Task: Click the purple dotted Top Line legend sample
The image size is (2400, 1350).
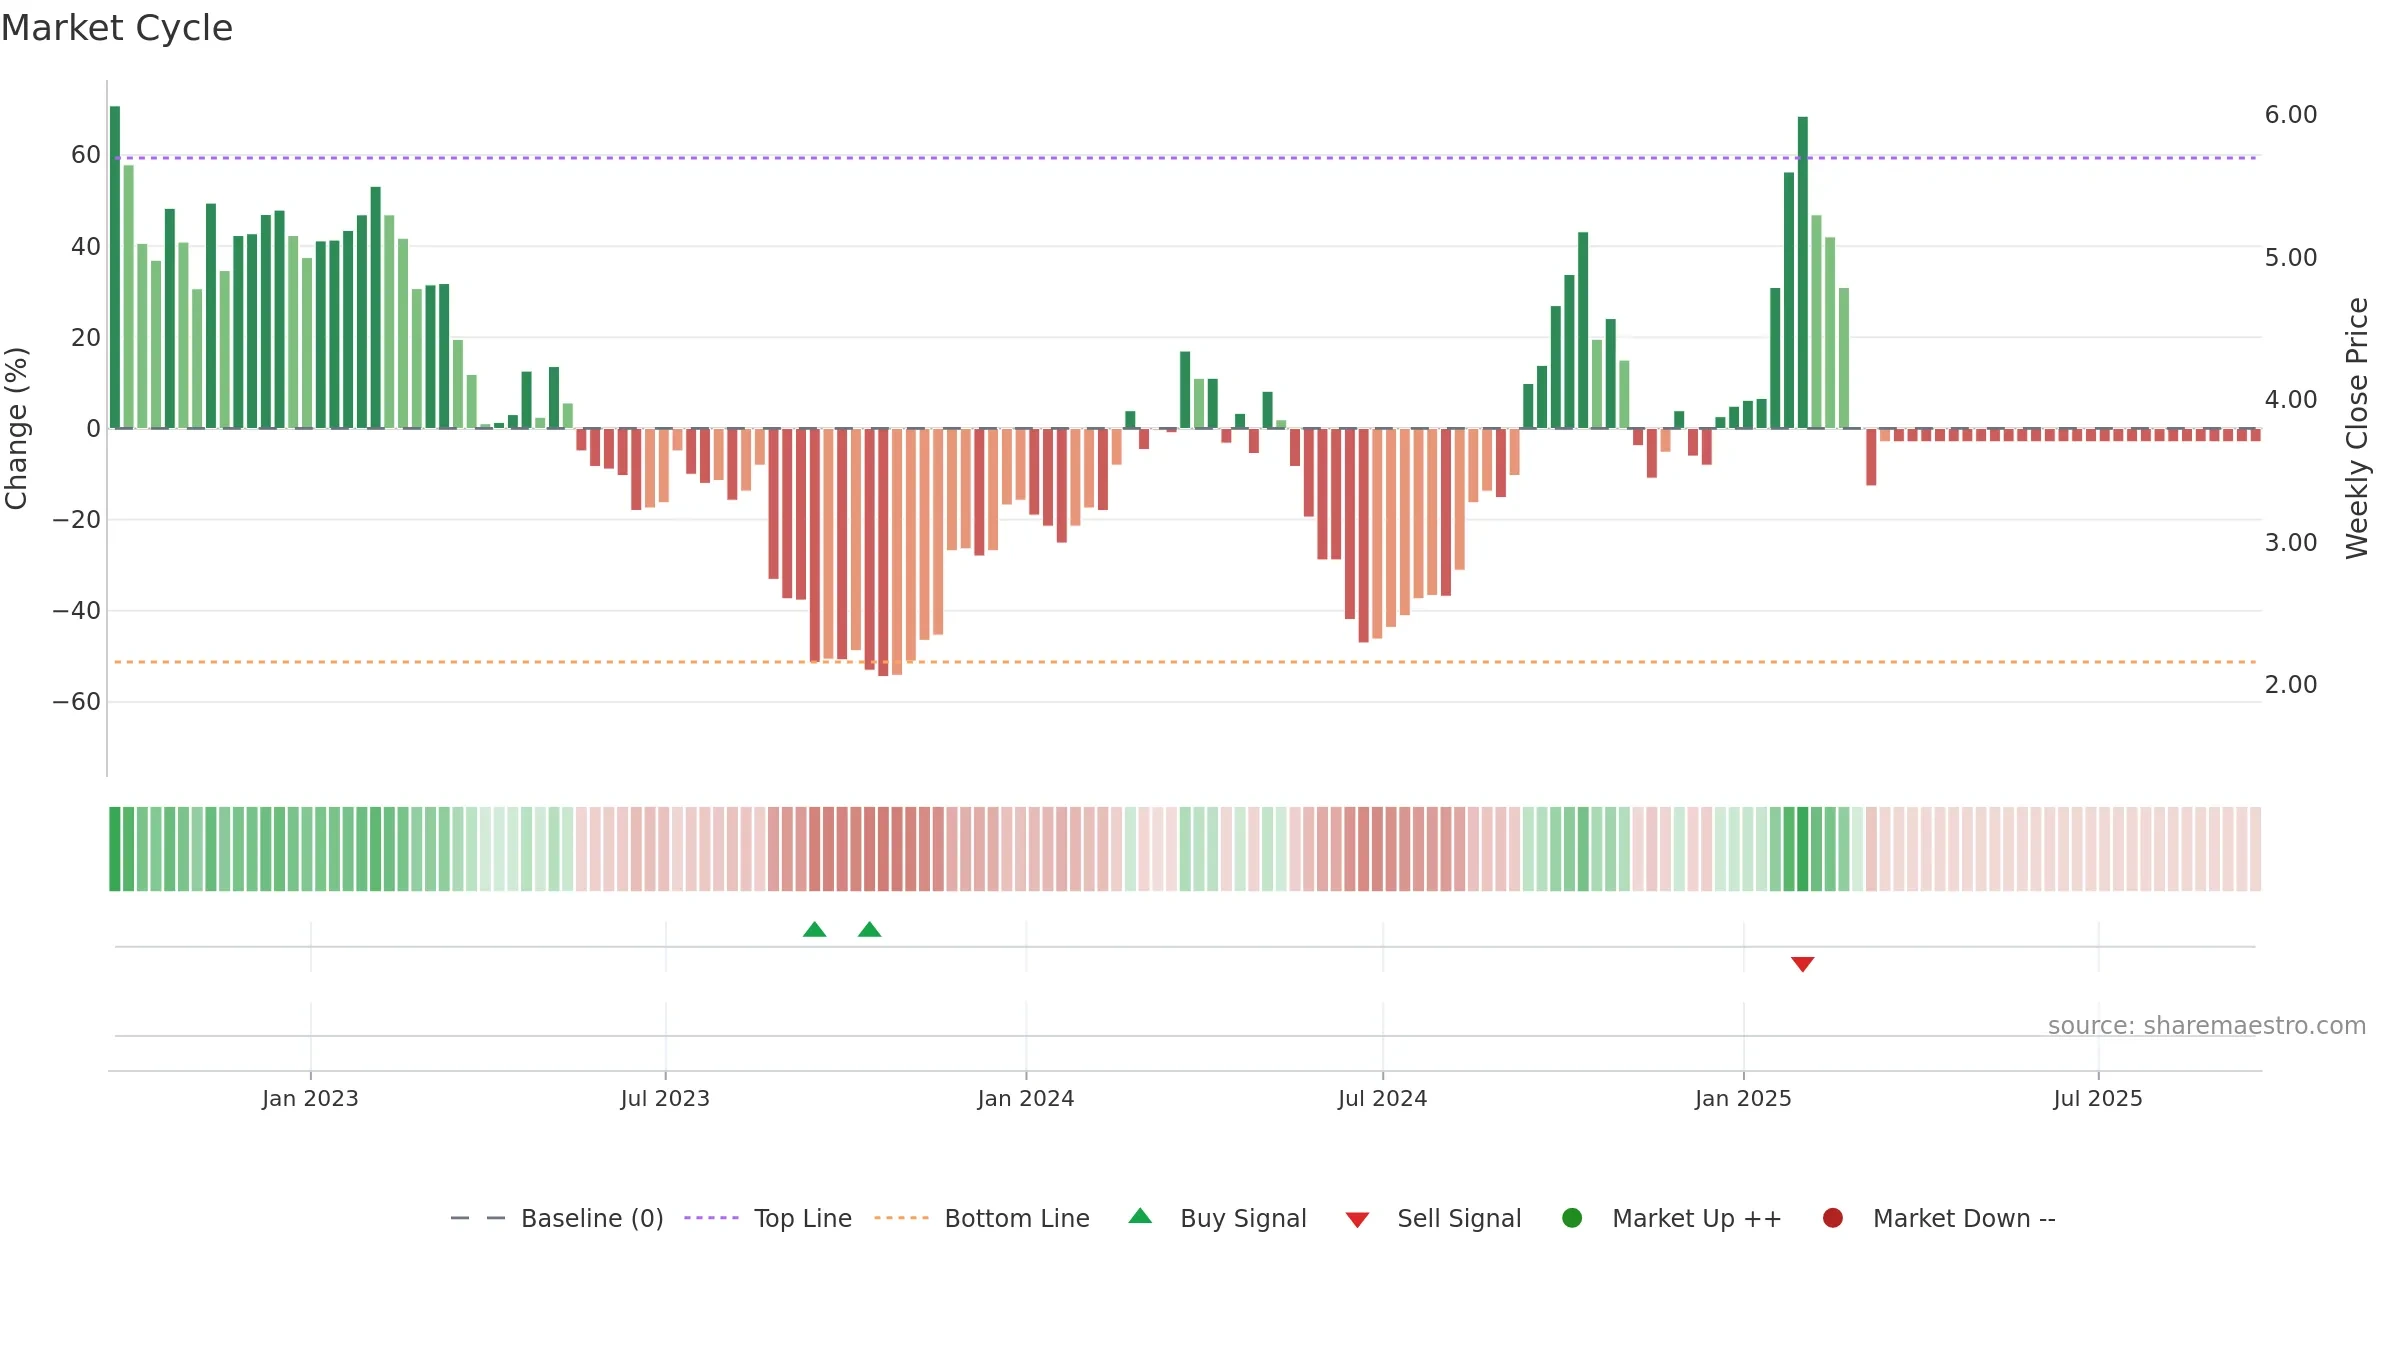Action: tap(711, 1218)
